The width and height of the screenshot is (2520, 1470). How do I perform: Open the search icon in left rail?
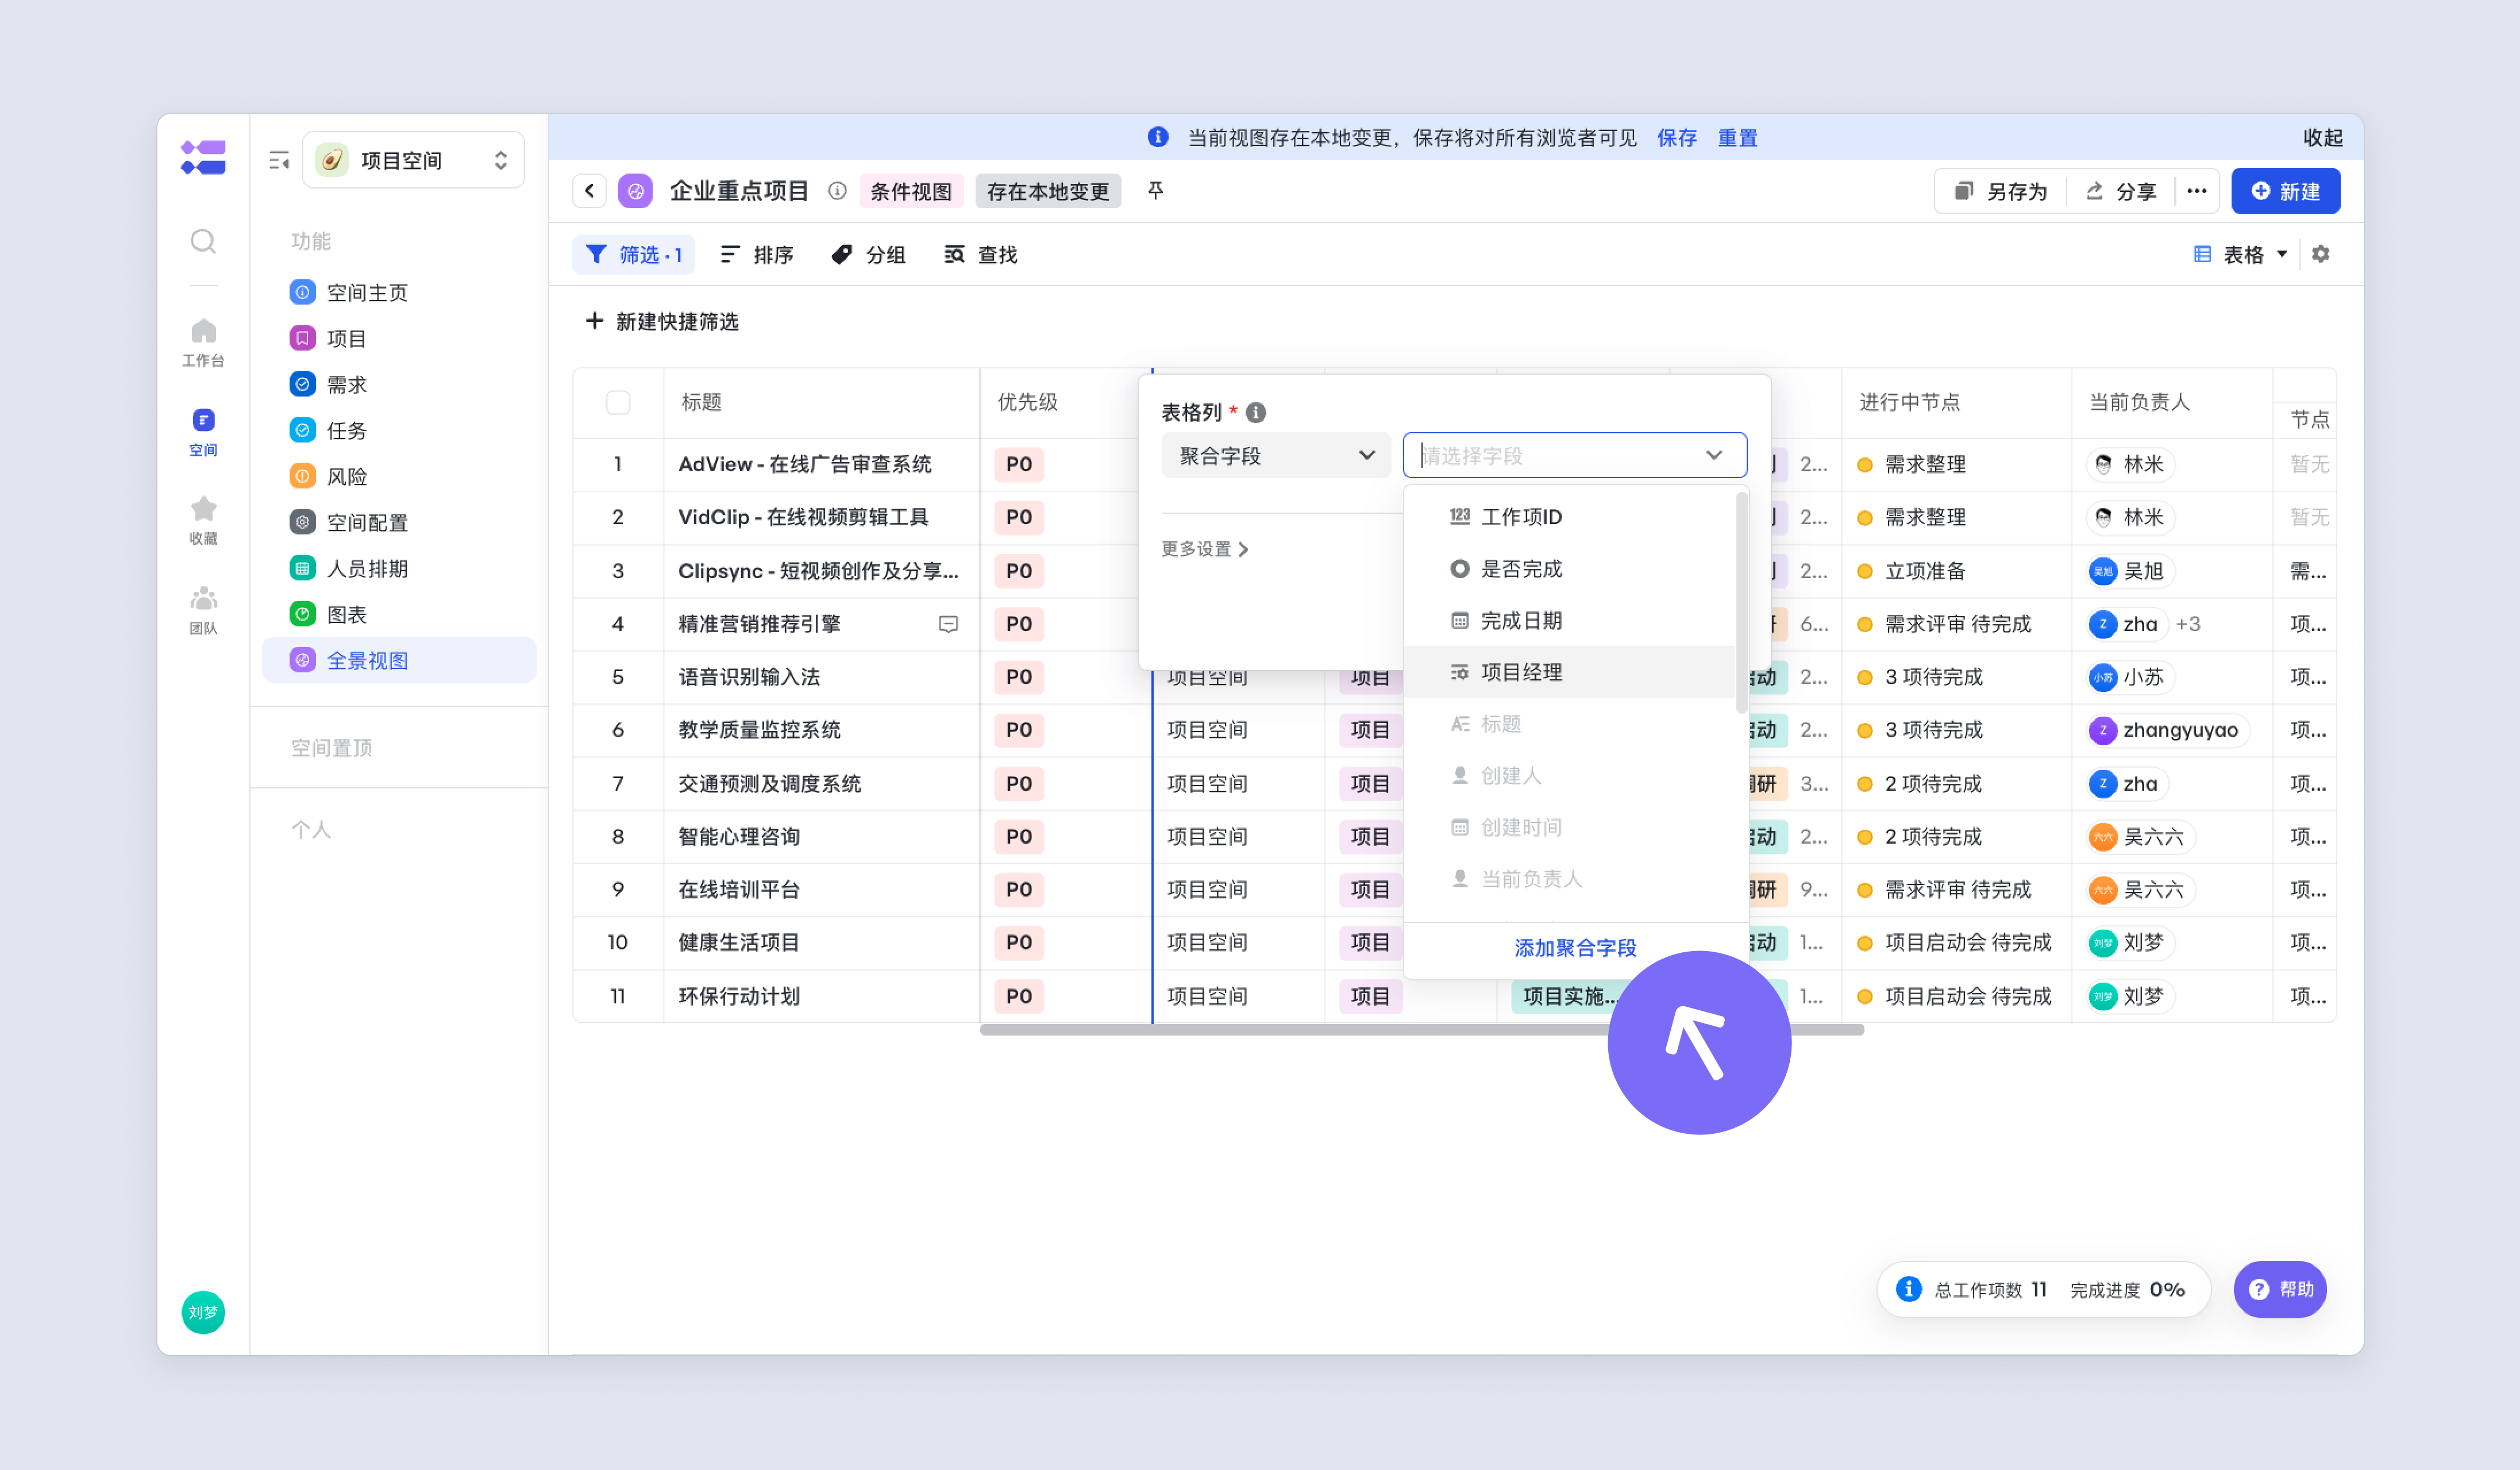click(203, 241)
